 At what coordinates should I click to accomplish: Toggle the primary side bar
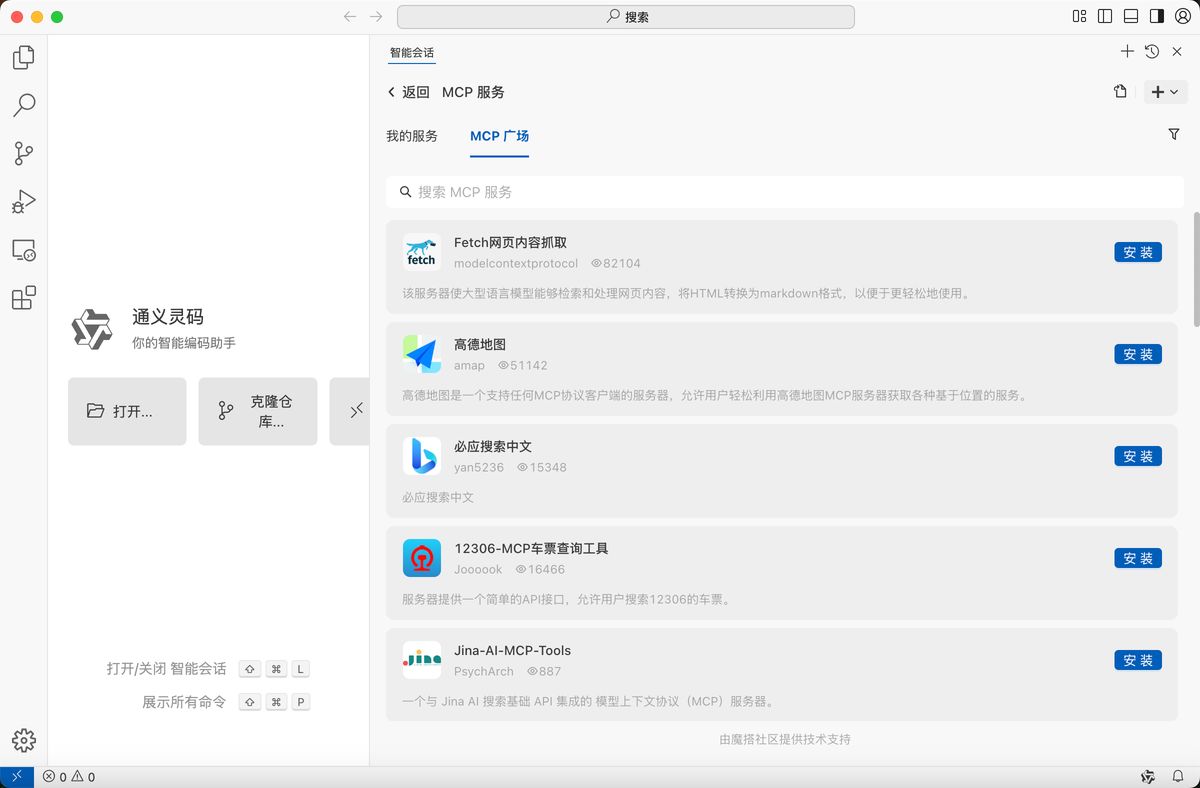(x=1105, y=16)
